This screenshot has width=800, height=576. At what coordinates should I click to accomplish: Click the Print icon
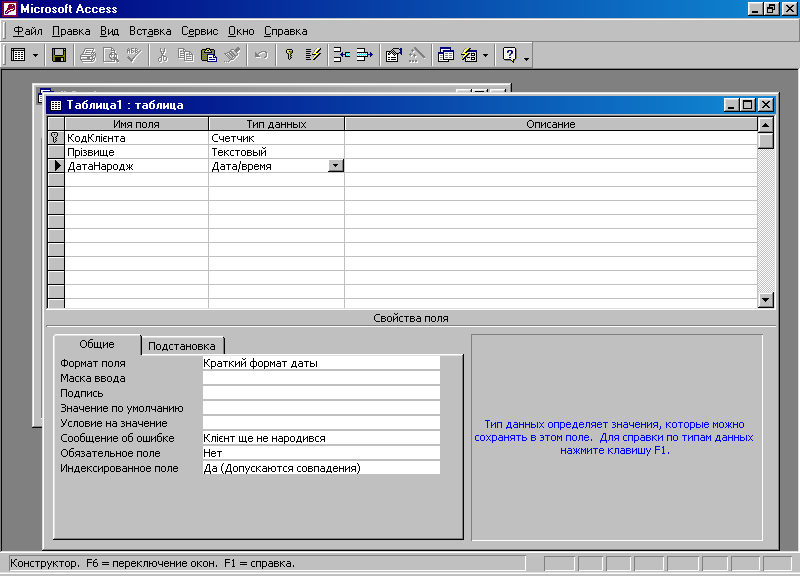(x=88, y=55)
